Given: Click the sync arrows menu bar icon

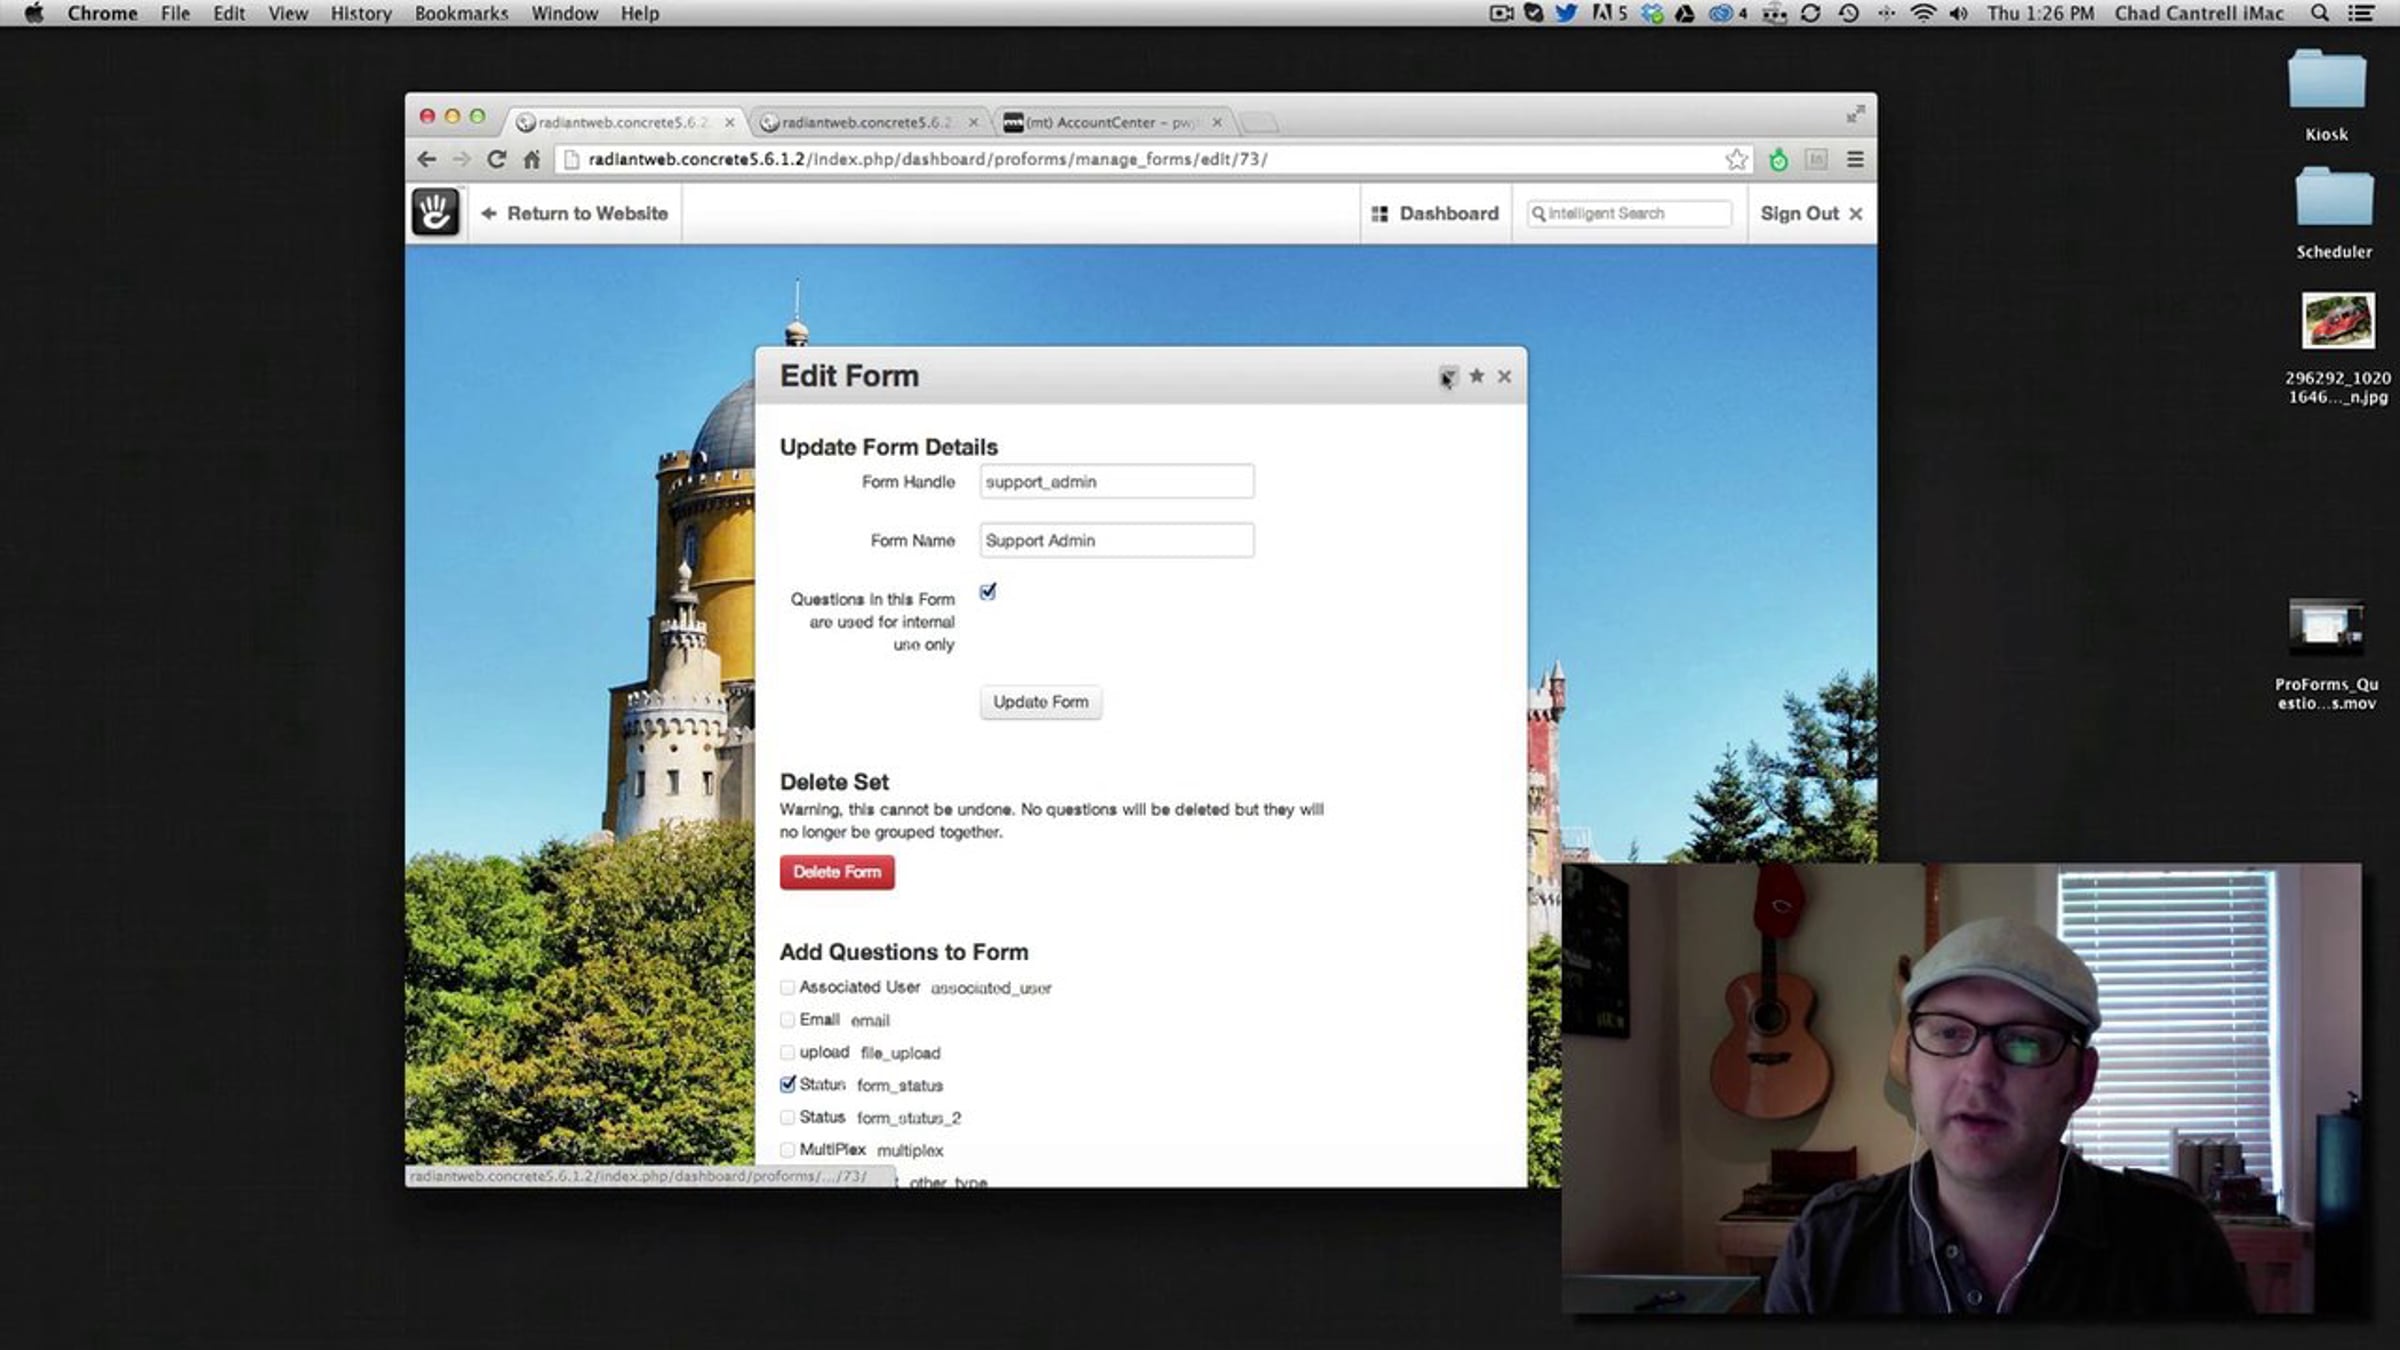Looking at the screenshot, I should (x=1810, y=13).
